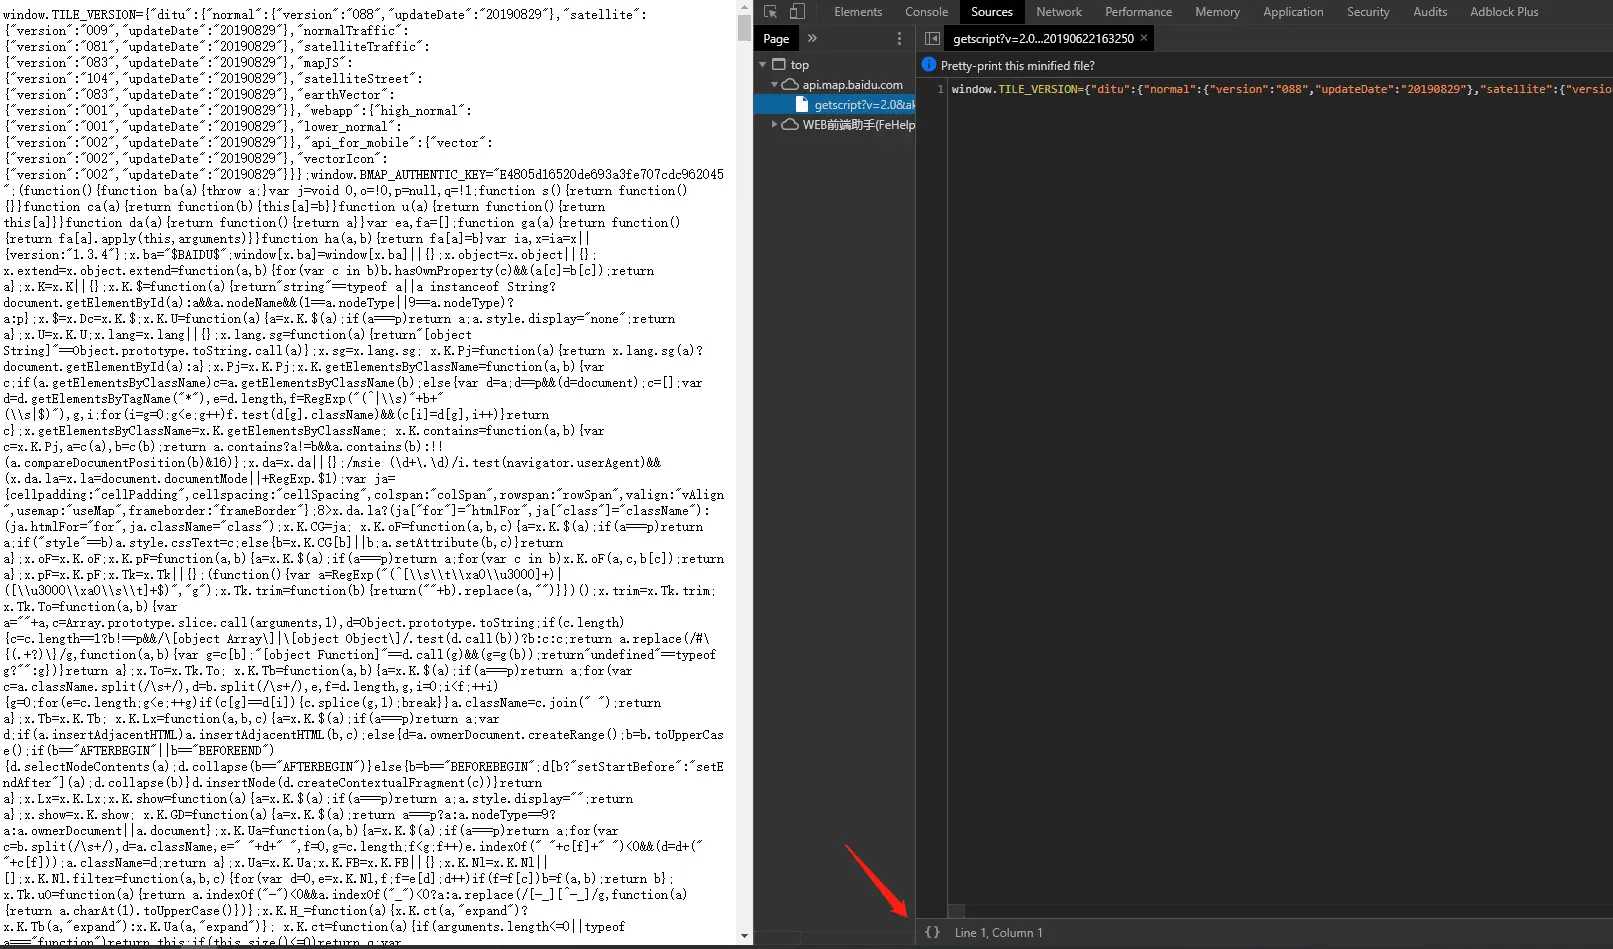The height and width of the screenshot is (949, 1613).
Task: Switch to the Performance tab
Action: coord(1138,12)
